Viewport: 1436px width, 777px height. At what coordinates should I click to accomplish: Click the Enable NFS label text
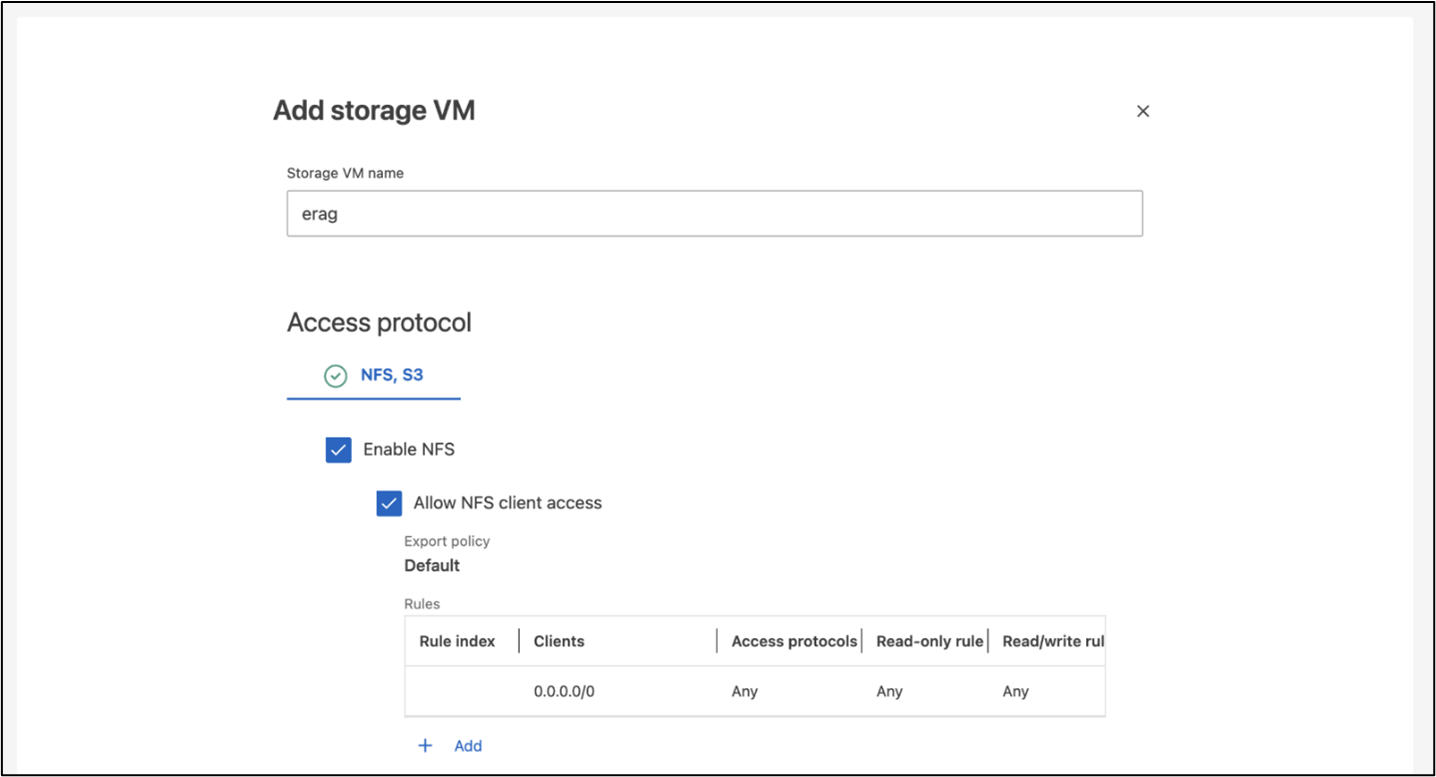coord(409,450)
